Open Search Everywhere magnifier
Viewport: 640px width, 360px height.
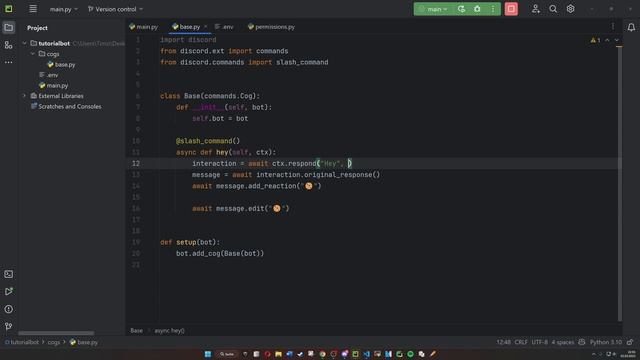tap(553, 9)
